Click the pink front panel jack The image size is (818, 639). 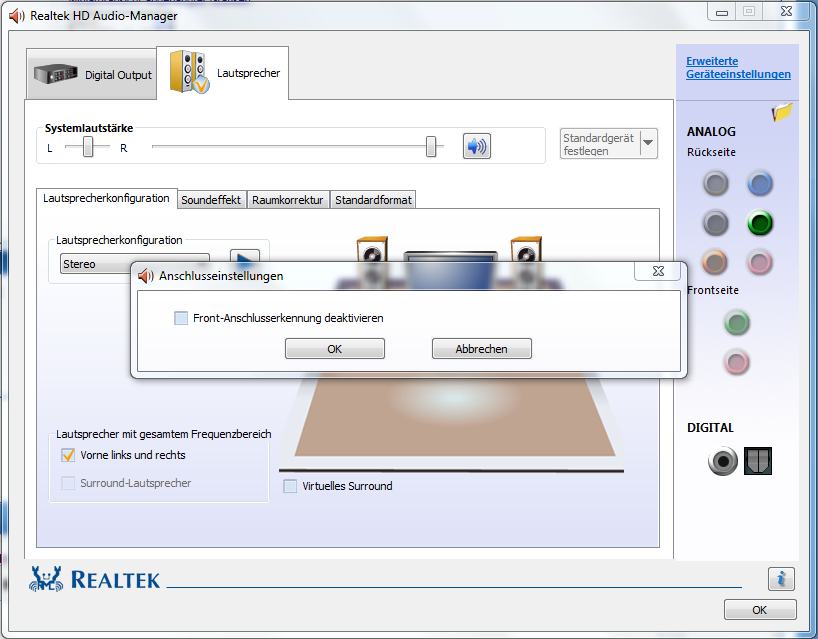(737, 362)
